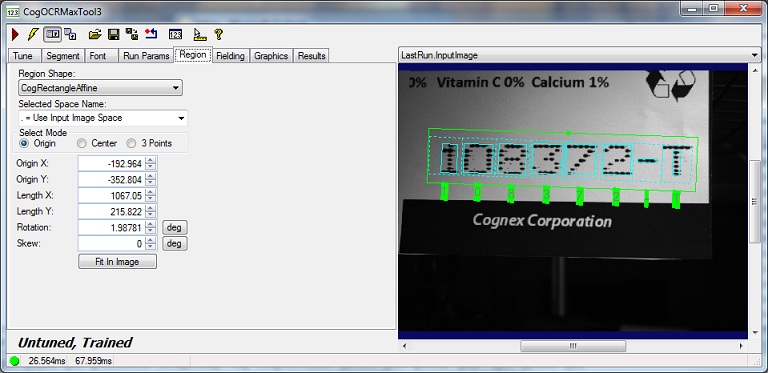Toggle Rotation units deg button
This screenshot has width=768, height=373.
[174, 227]
